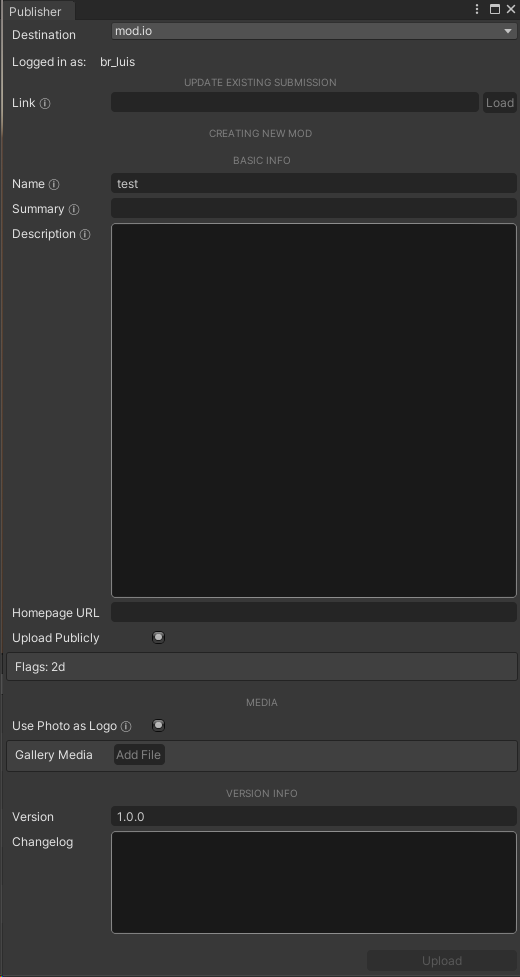
Task: Click the info icon next to Link
Action: coord(45,103)
